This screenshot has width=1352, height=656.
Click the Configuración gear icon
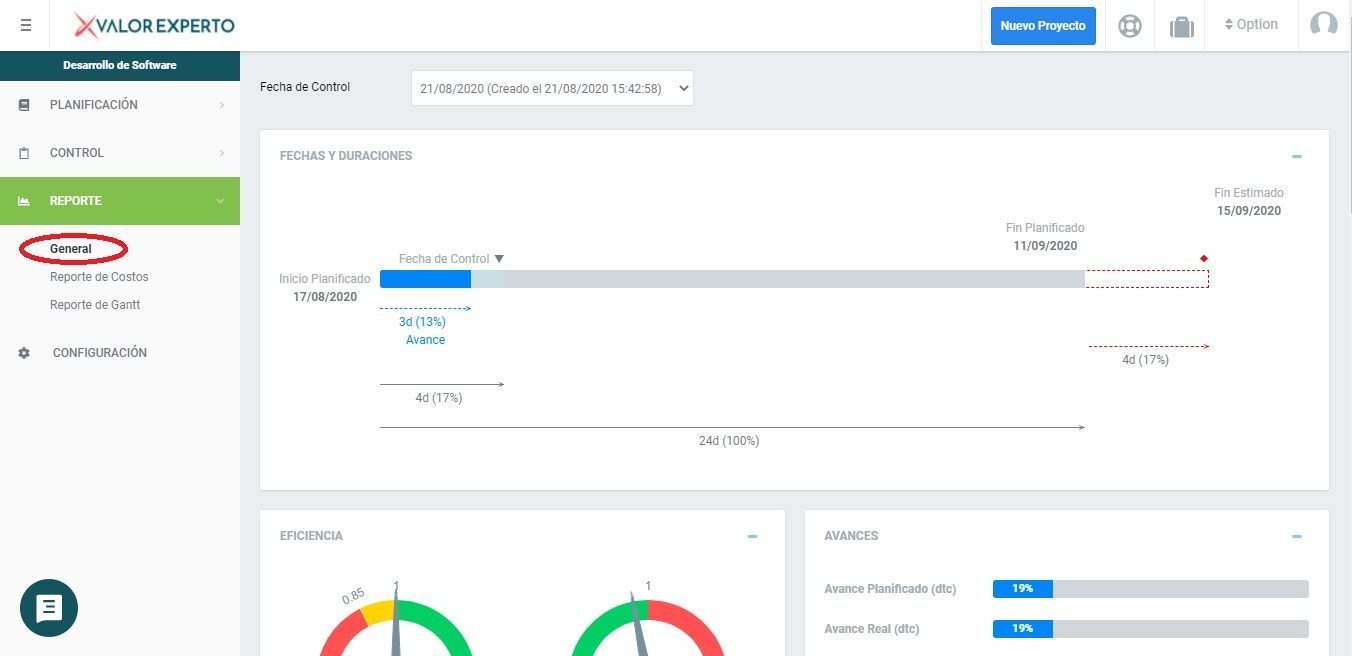point(25,353)
